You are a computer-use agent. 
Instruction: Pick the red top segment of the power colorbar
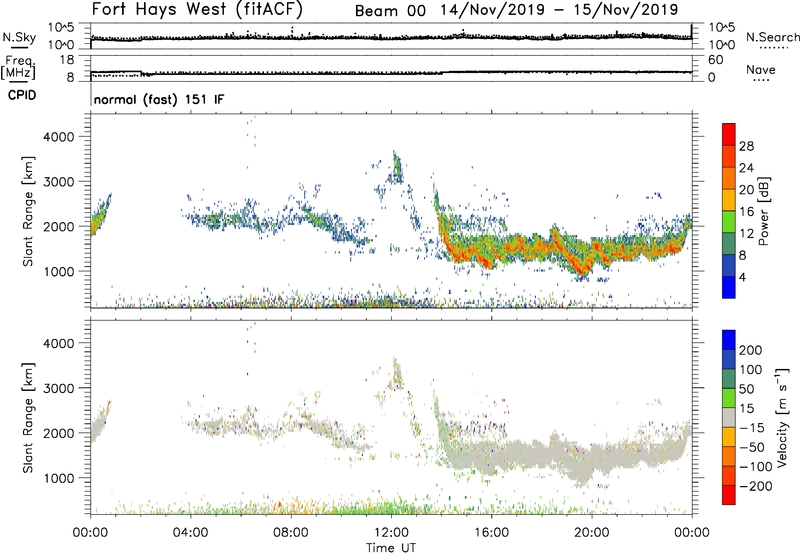729,135
